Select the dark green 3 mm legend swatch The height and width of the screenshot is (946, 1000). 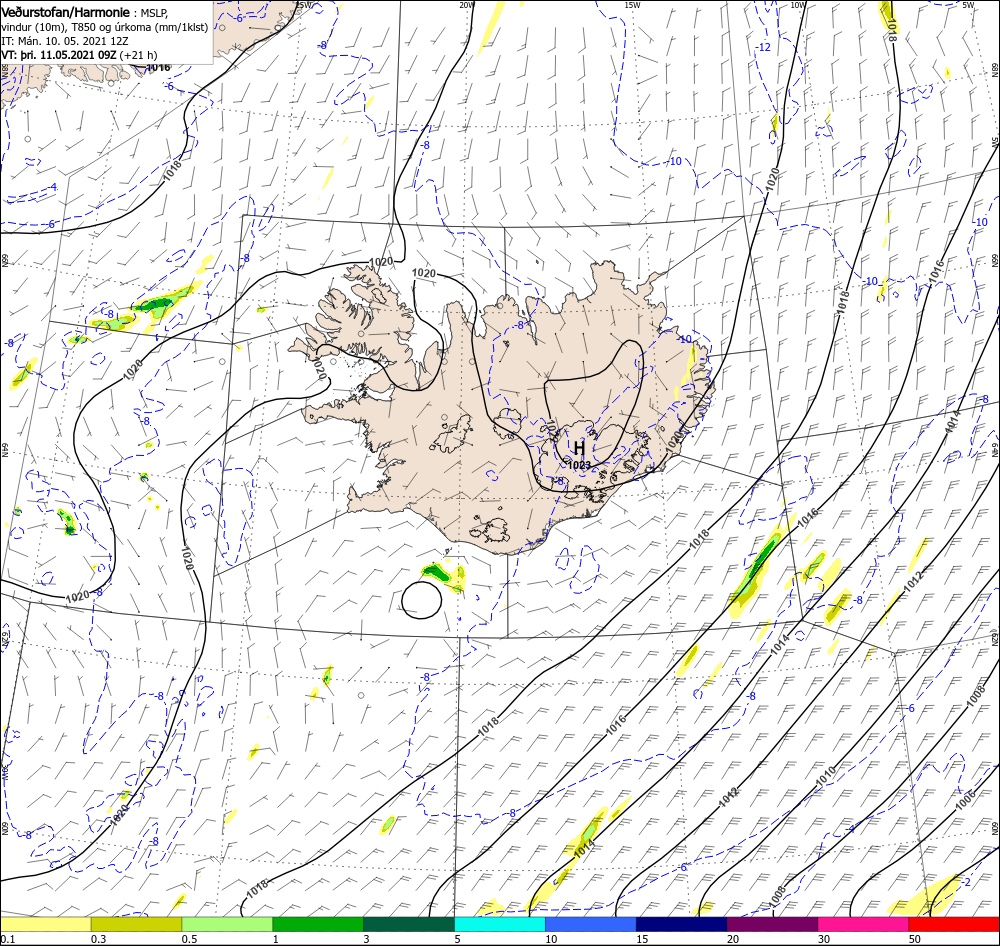pos(409,924)
